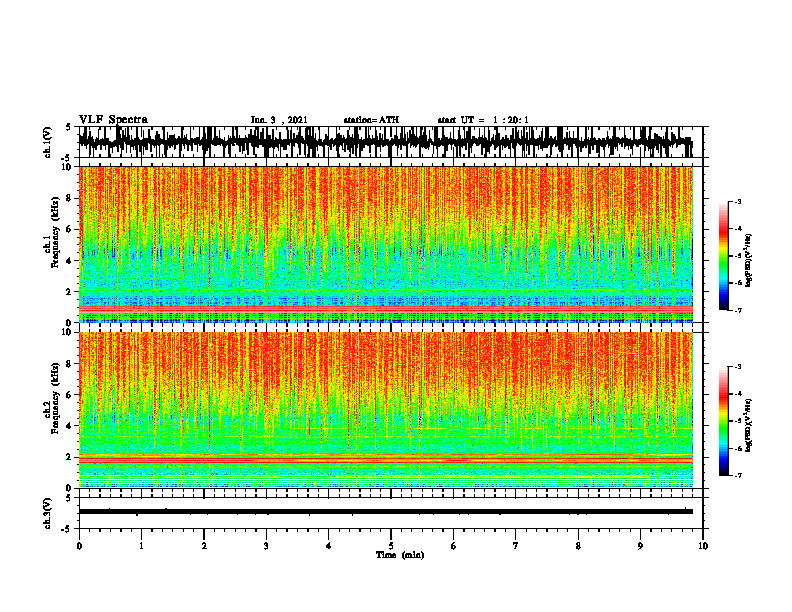Screen dimensions: 792x612
Task: Click inside the ch.2 spectrogram plot
Action: coord(386,410)
